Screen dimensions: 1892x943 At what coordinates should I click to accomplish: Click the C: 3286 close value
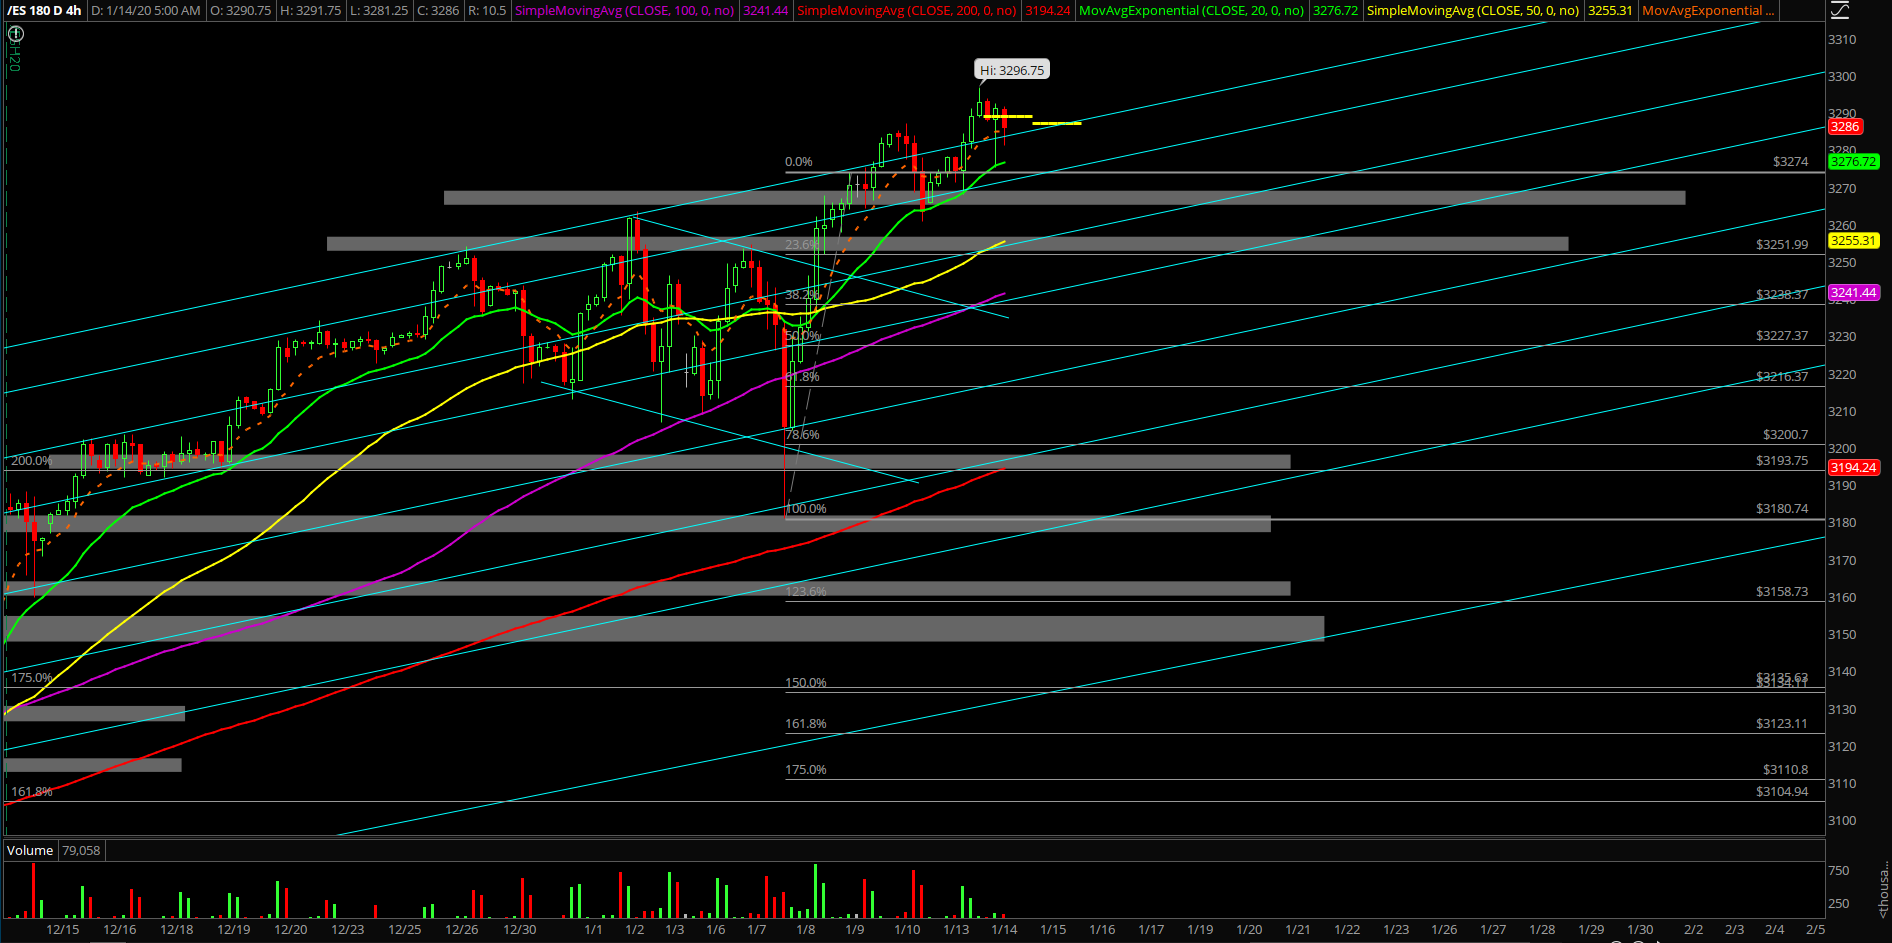(438, 11)
